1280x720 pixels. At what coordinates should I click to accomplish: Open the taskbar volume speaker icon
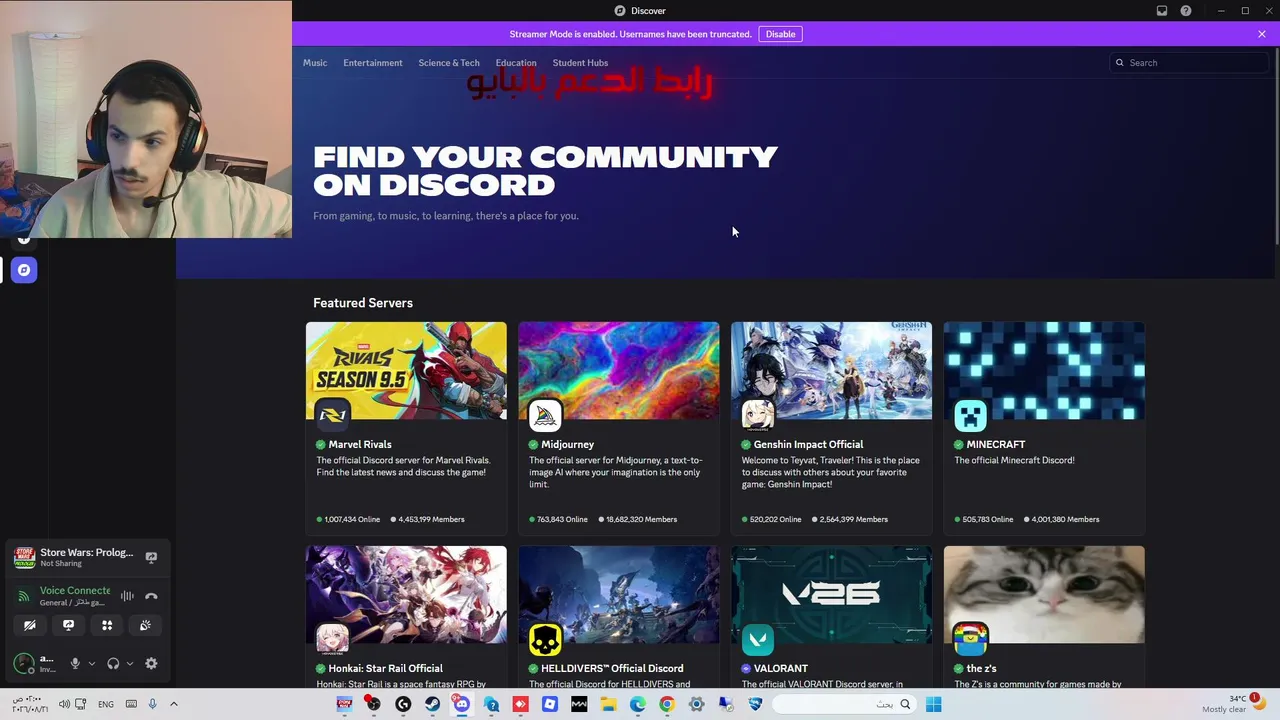[x=64, y=704]
